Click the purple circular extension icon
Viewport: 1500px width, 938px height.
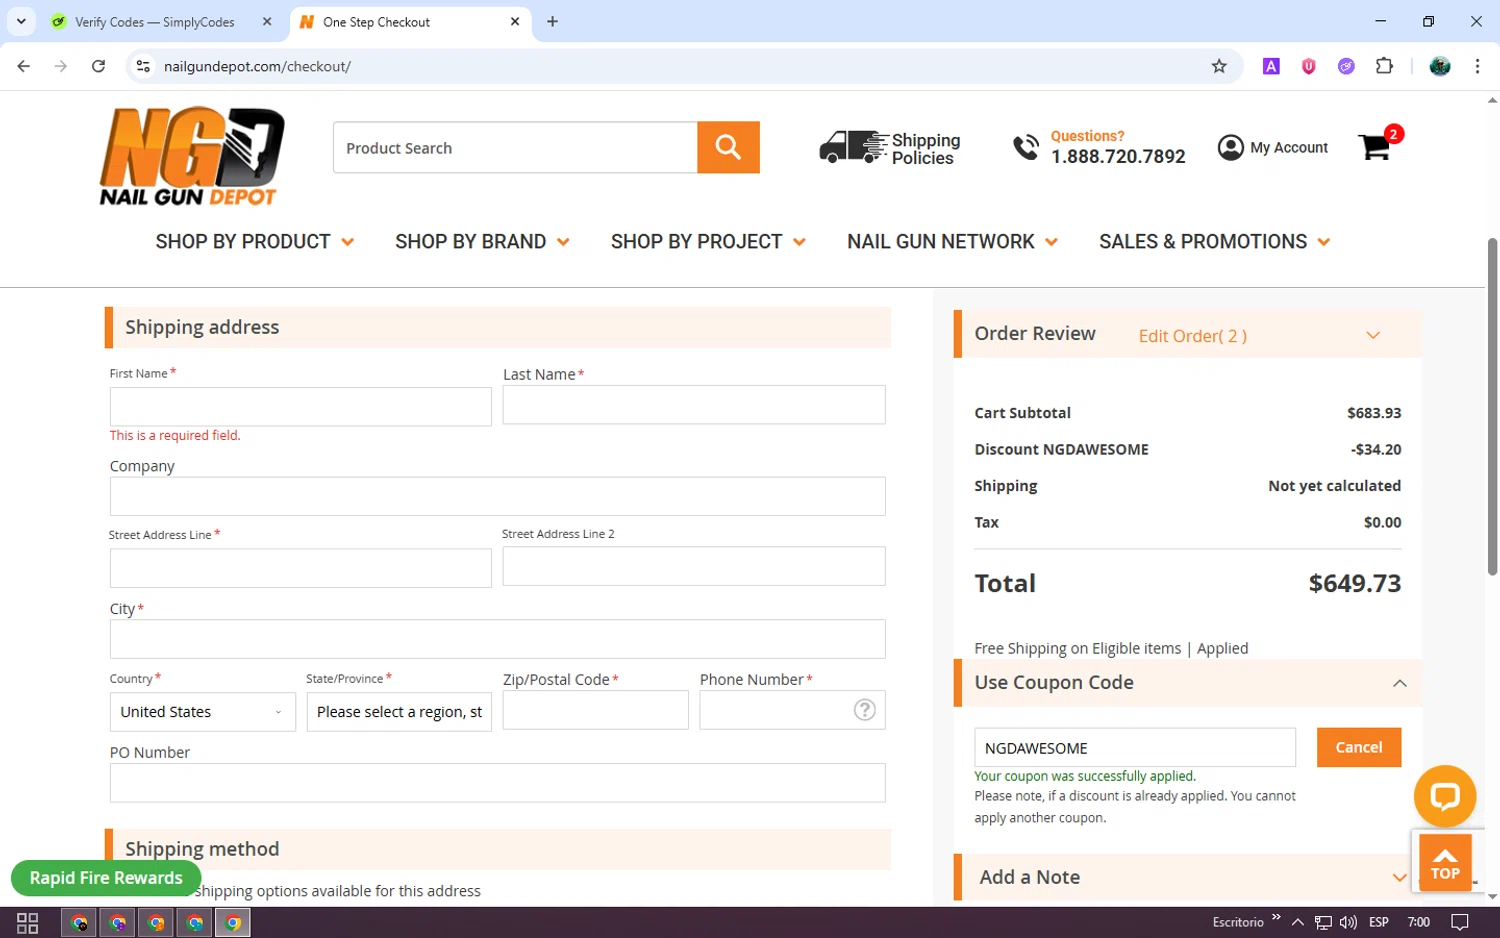pos(1346,66)
